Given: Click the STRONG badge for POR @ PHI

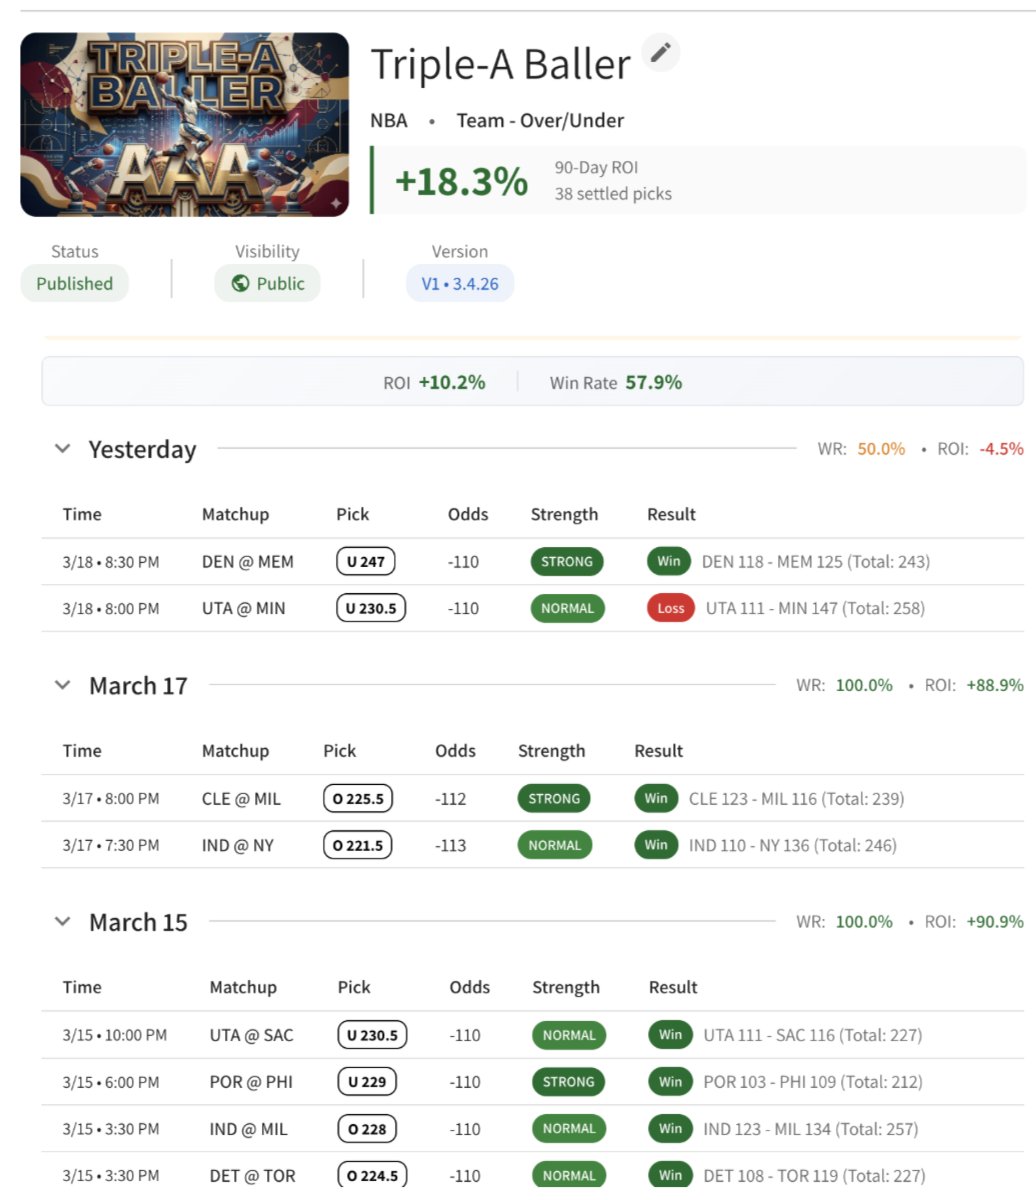Looking at the screenshot, I should (569, 1082).
